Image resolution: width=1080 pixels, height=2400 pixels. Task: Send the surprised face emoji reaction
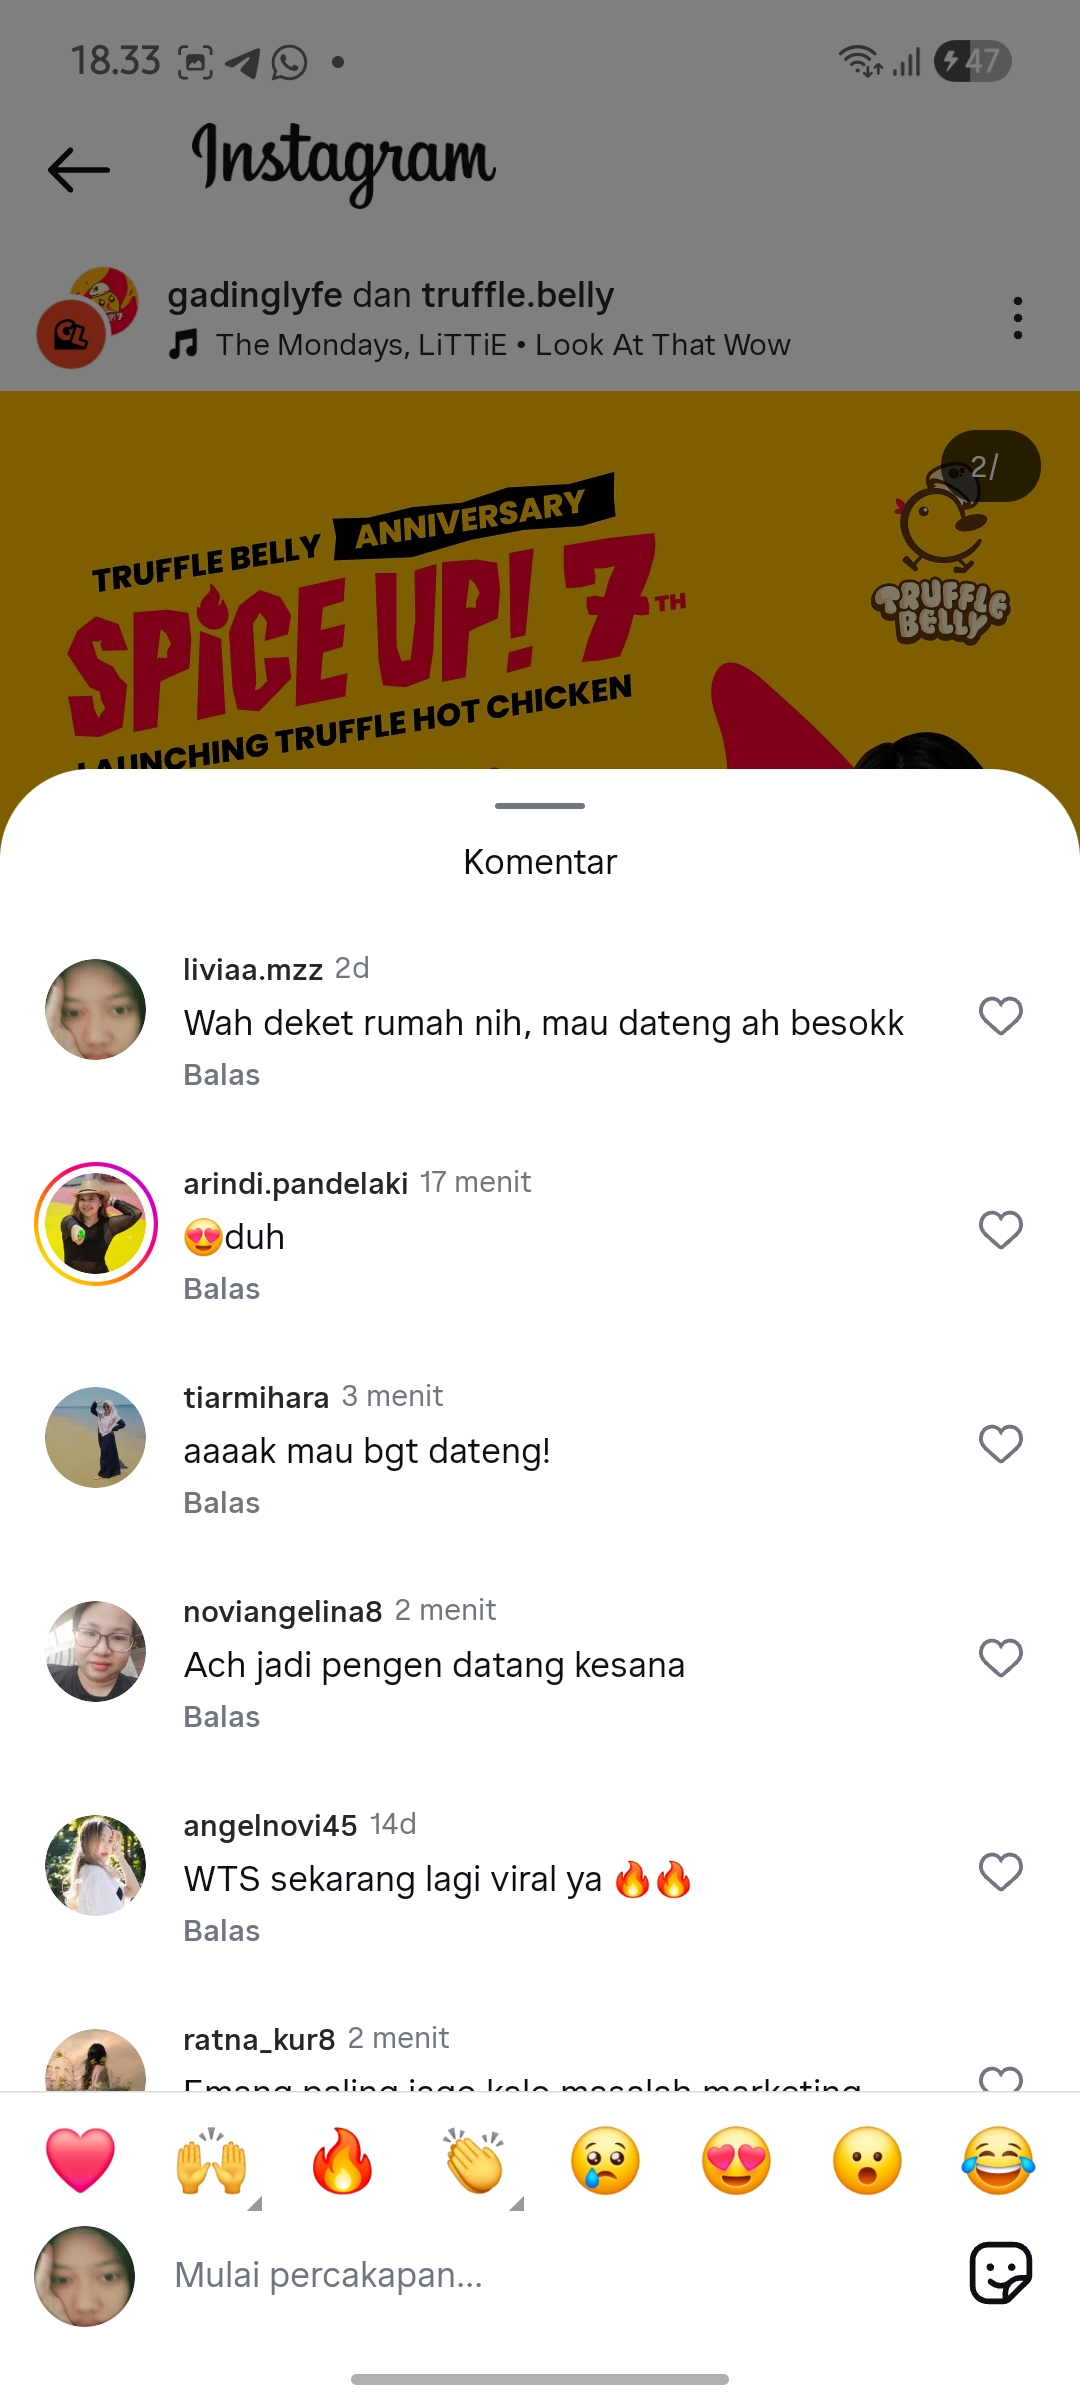pyautogui.click(x=867, y=2160)
